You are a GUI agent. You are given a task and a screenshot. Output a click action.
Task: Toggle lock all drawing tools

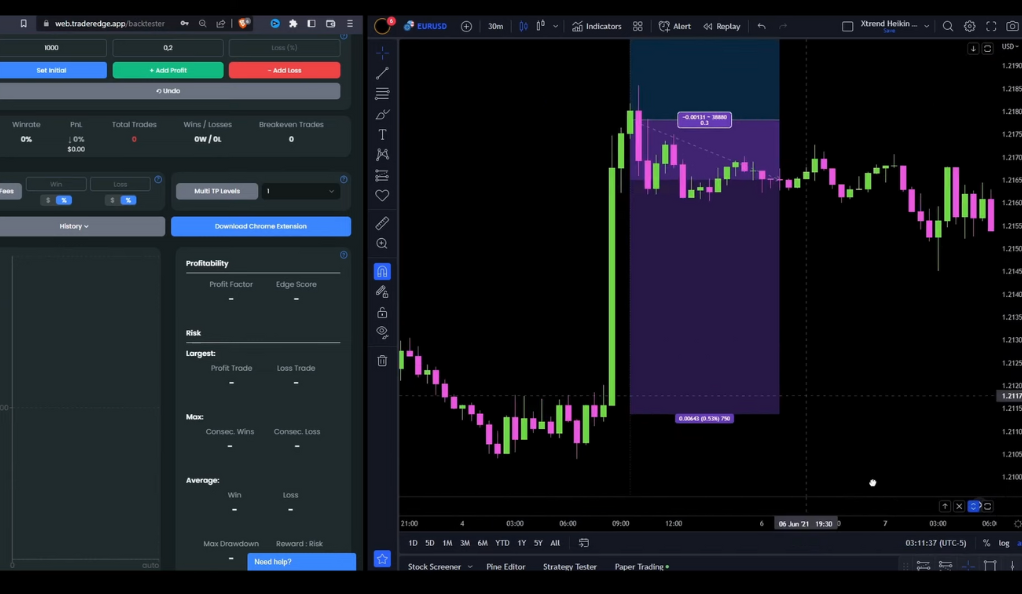(x=382, y=313)
